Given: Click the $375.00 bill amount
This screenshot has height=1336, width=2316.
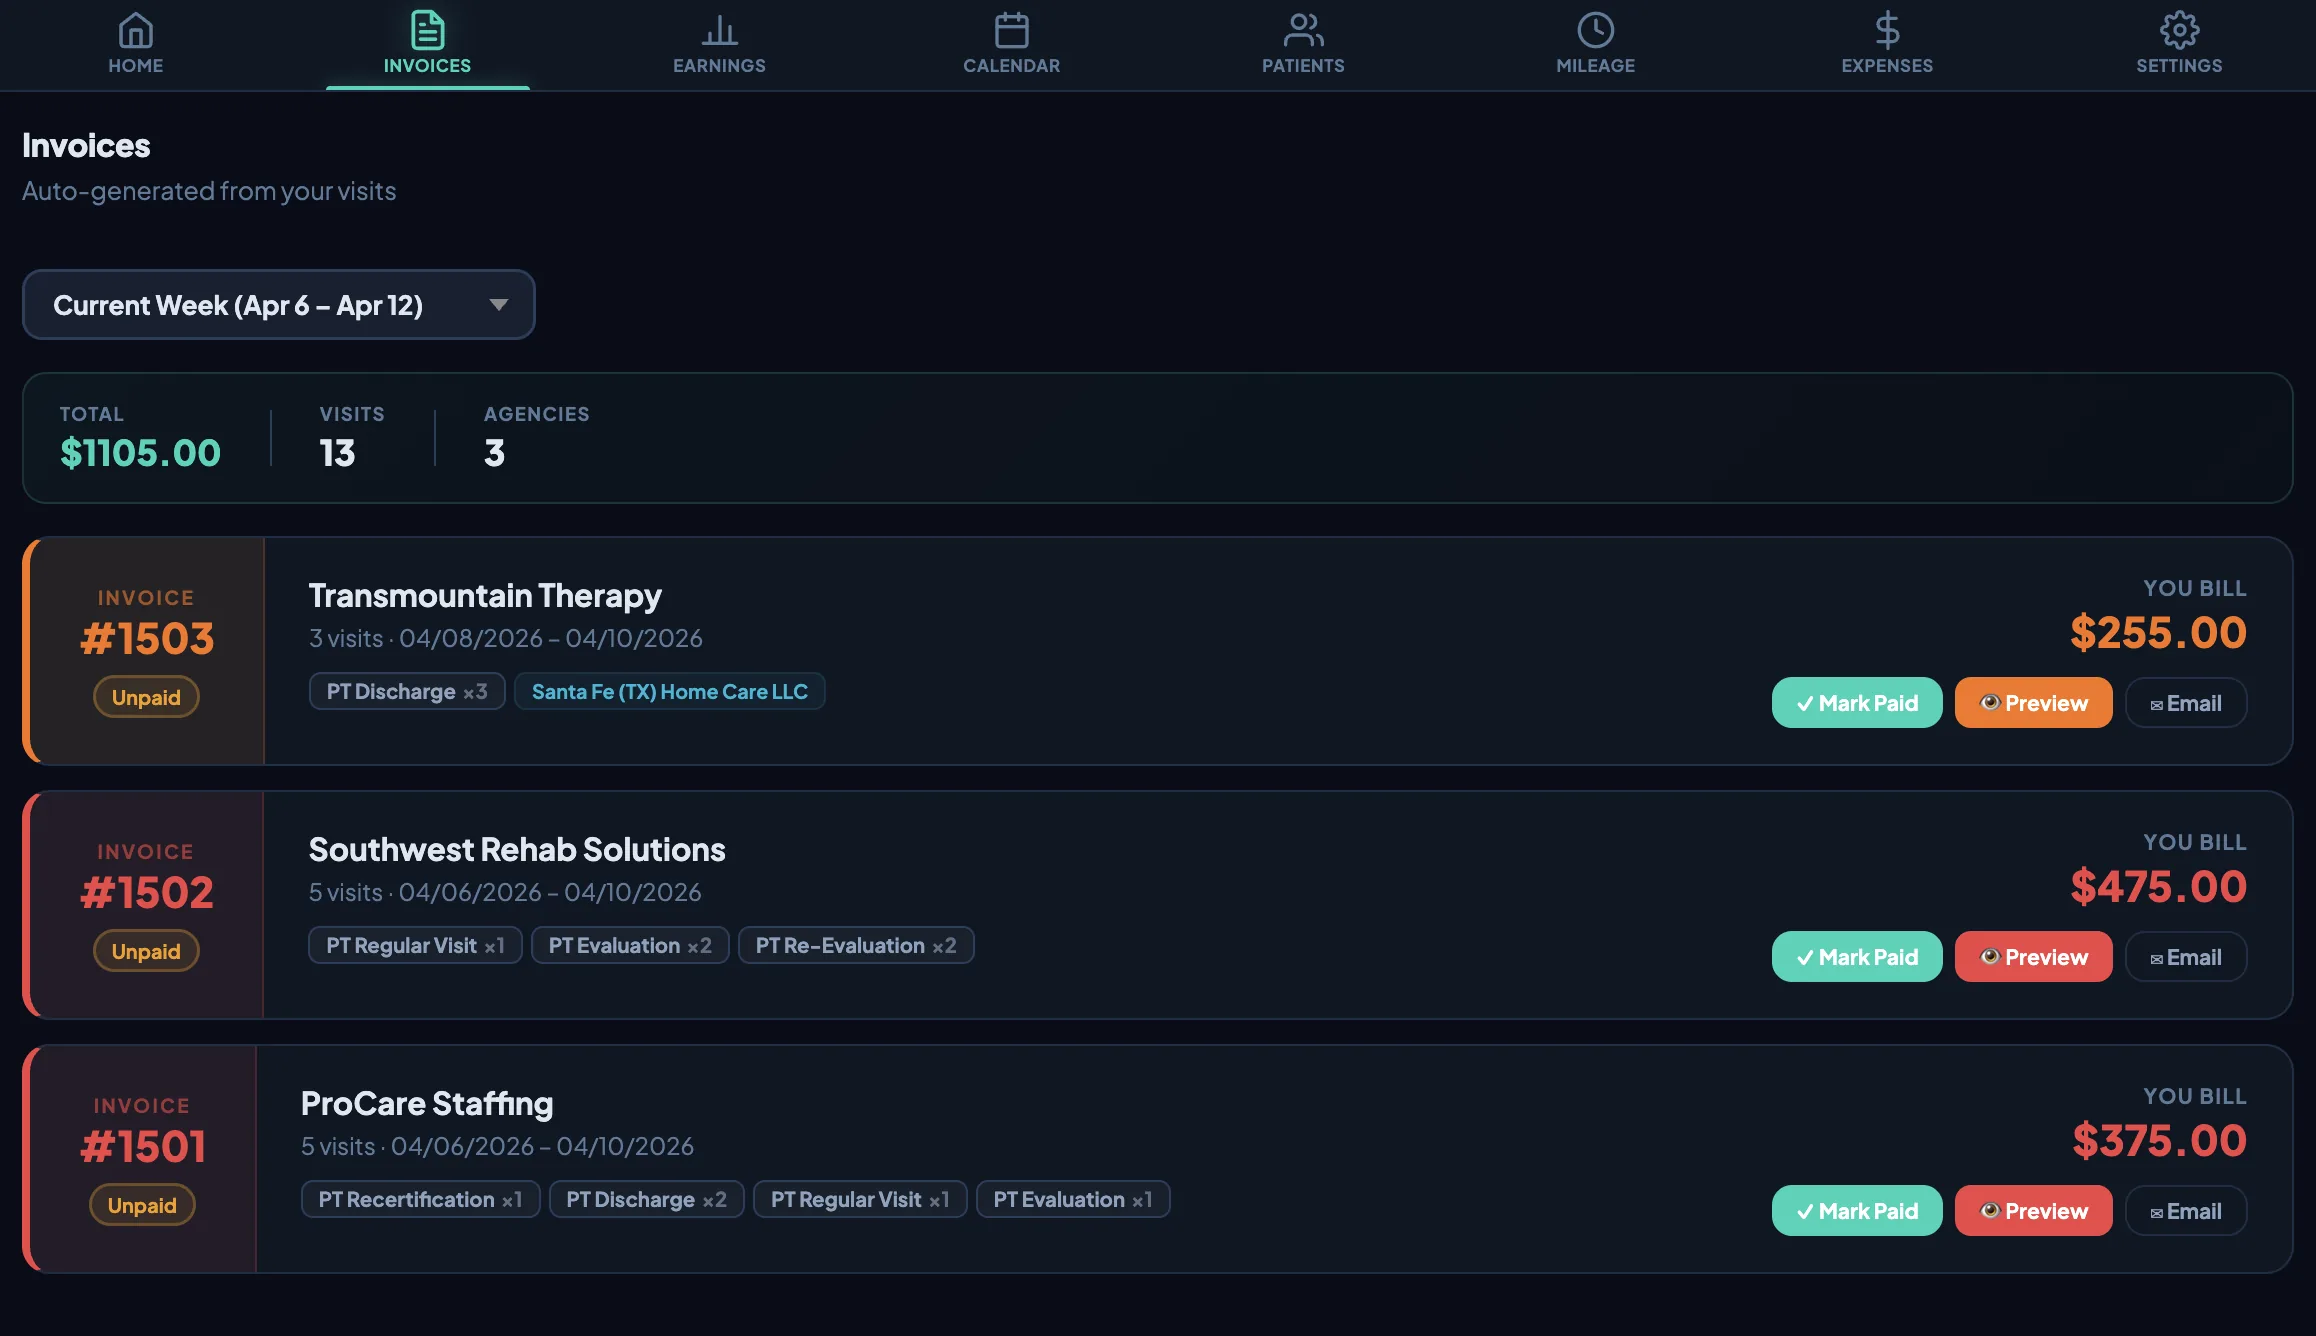Looking at the screenshot, I should click(2159, 1140).
